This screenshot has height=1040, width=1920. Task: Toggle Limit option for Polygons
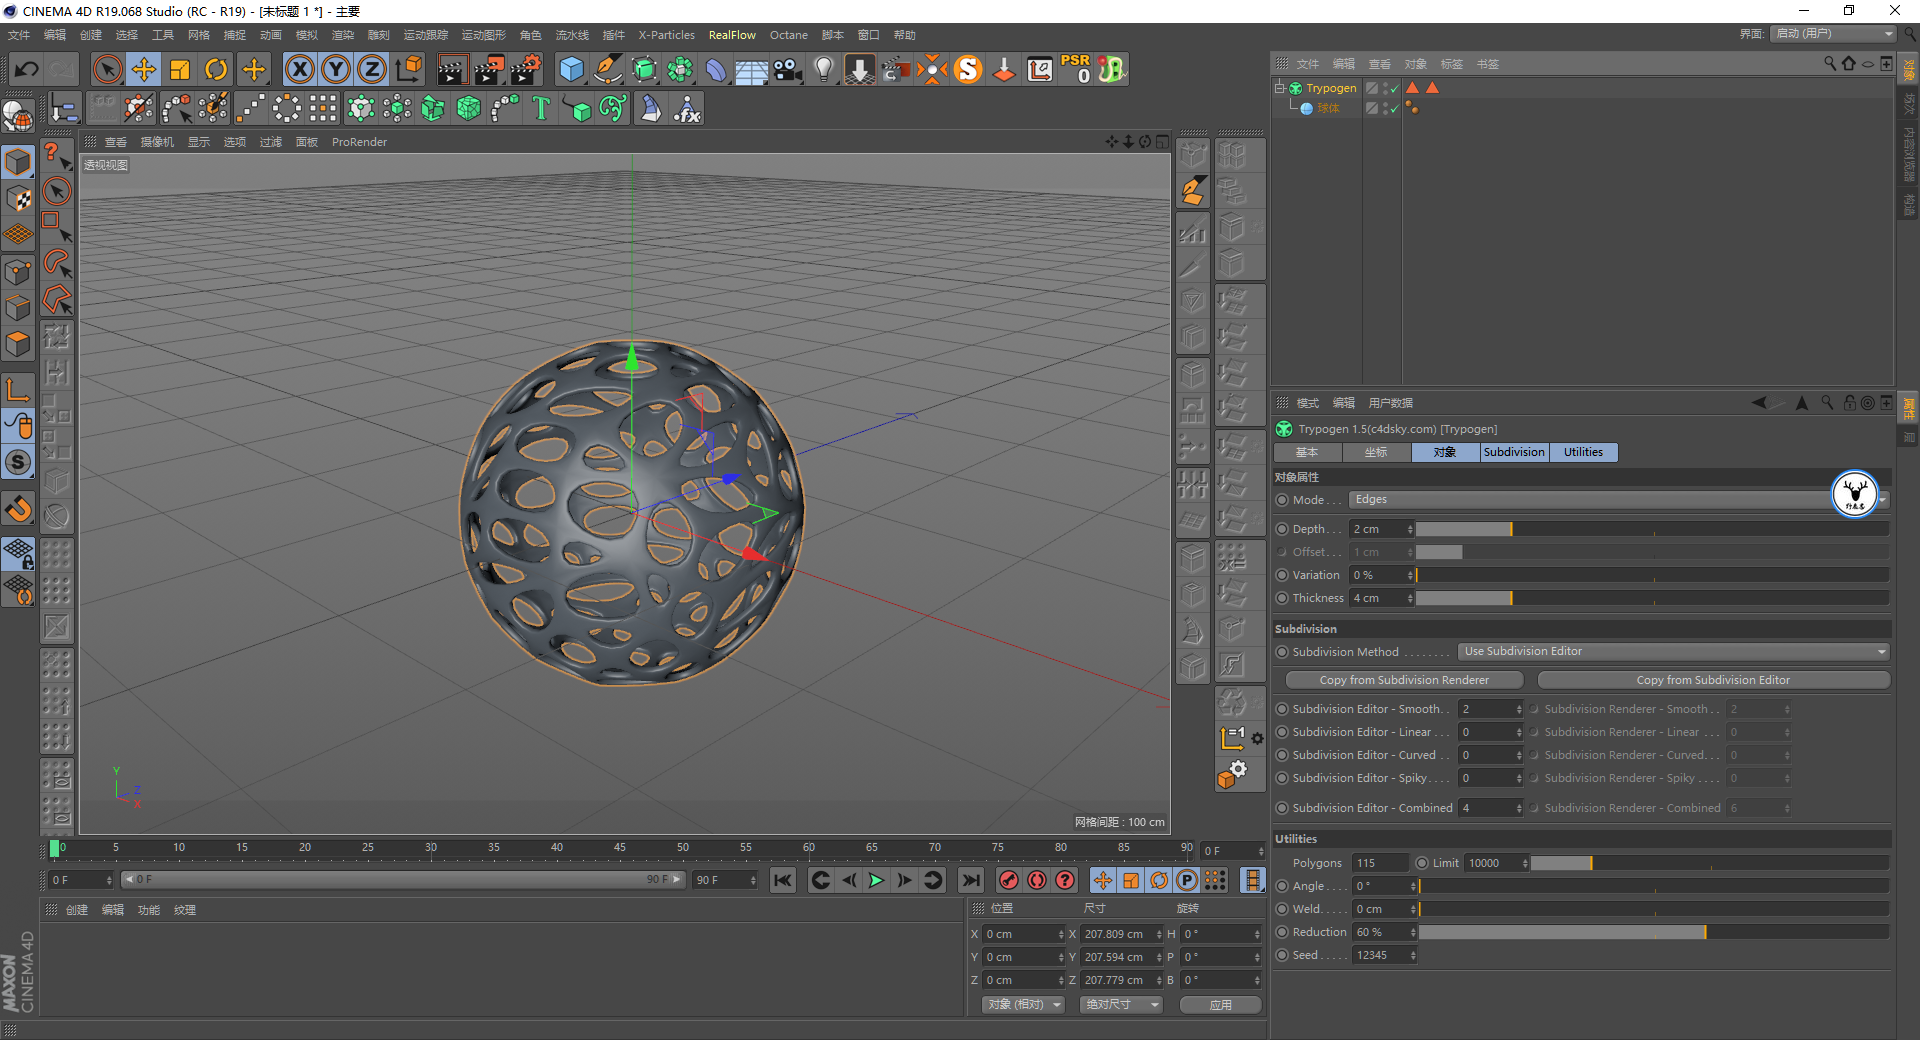[x=1422, y=863]
